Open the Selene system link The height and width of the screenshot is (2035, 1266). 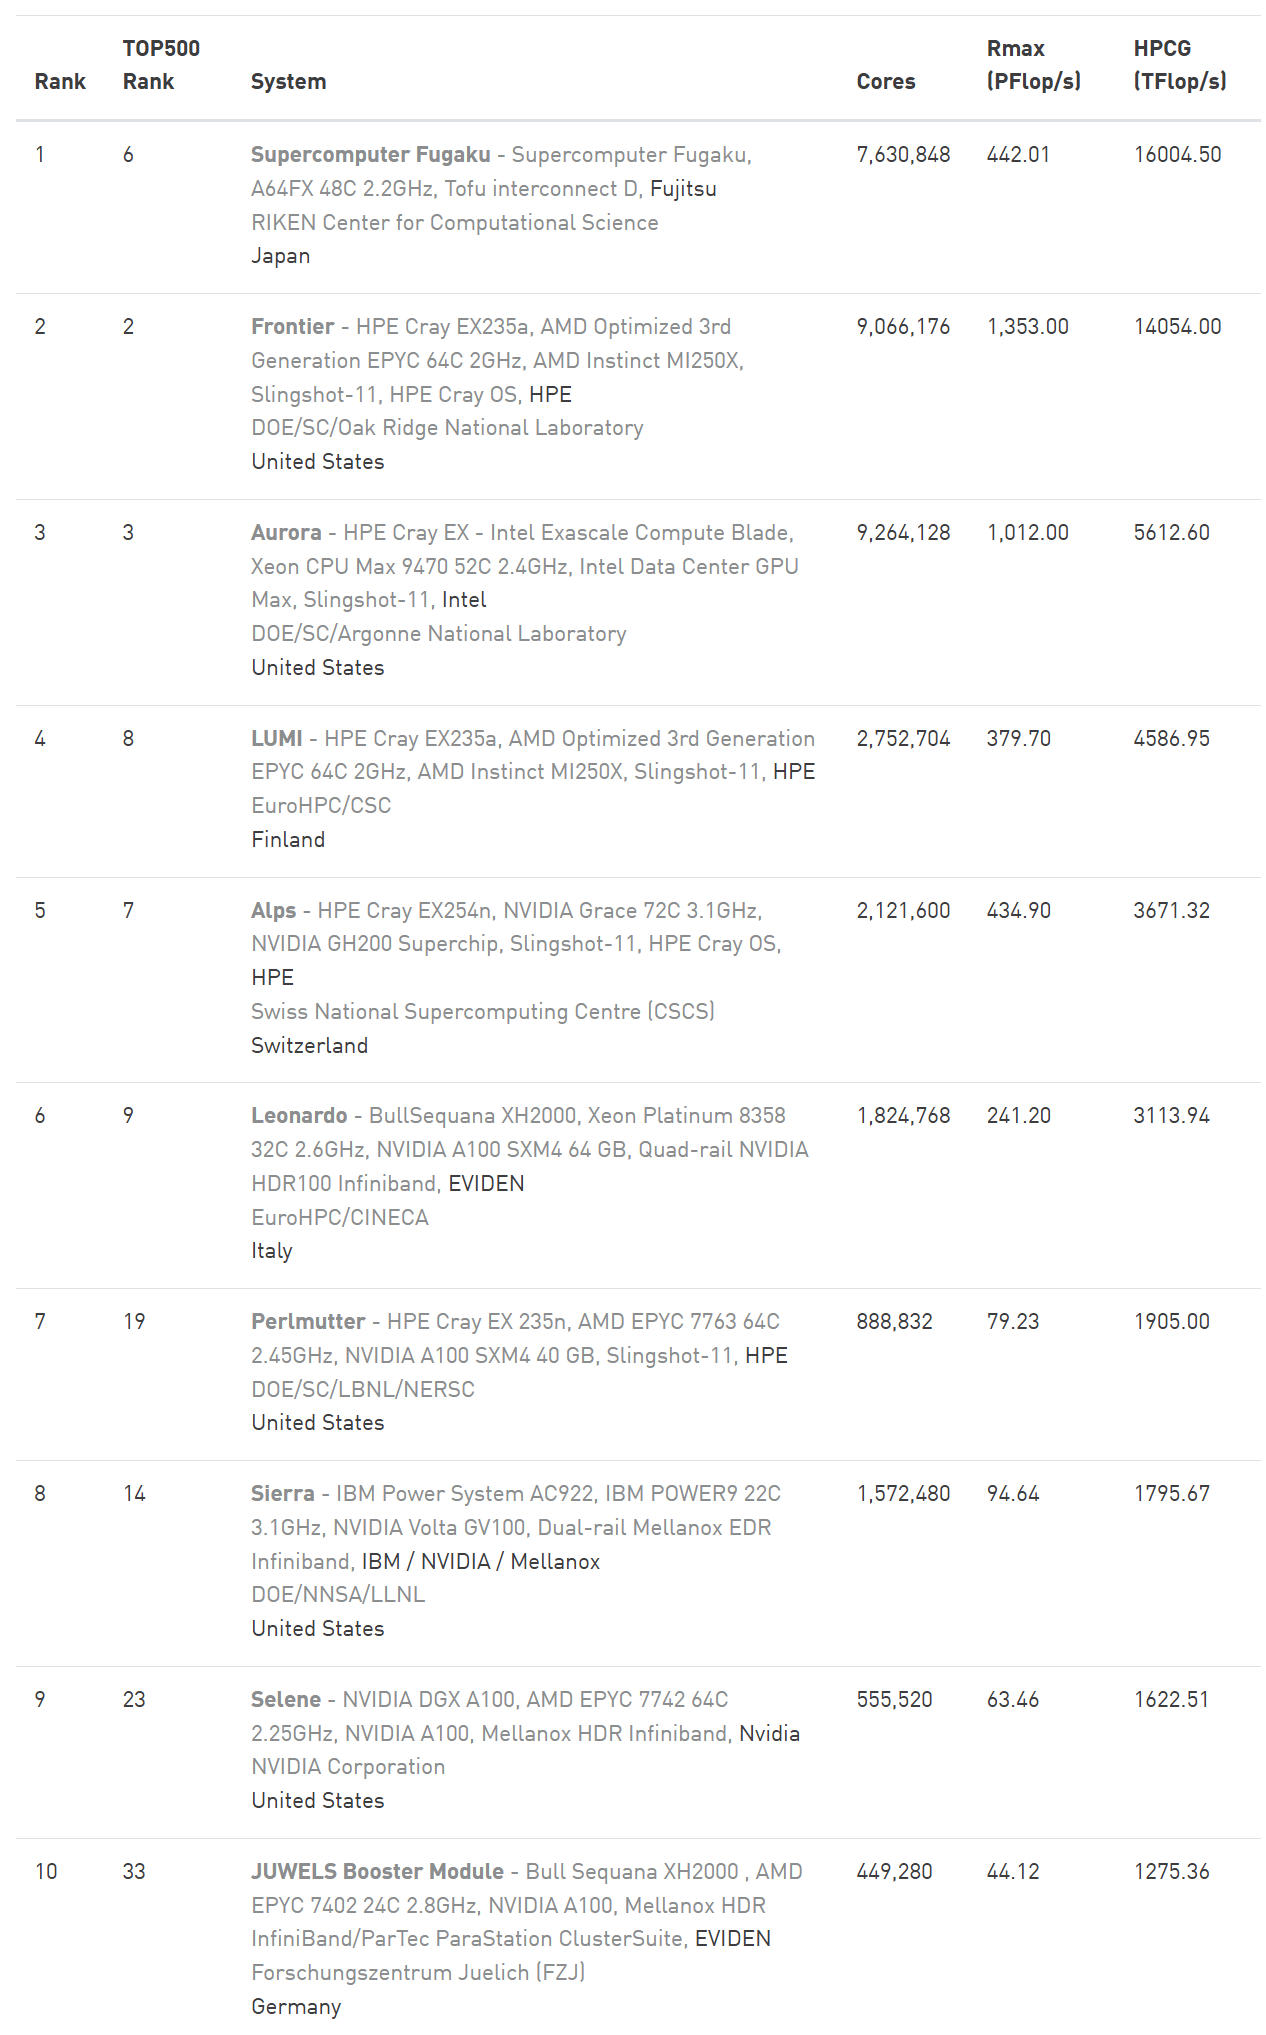286,1700
